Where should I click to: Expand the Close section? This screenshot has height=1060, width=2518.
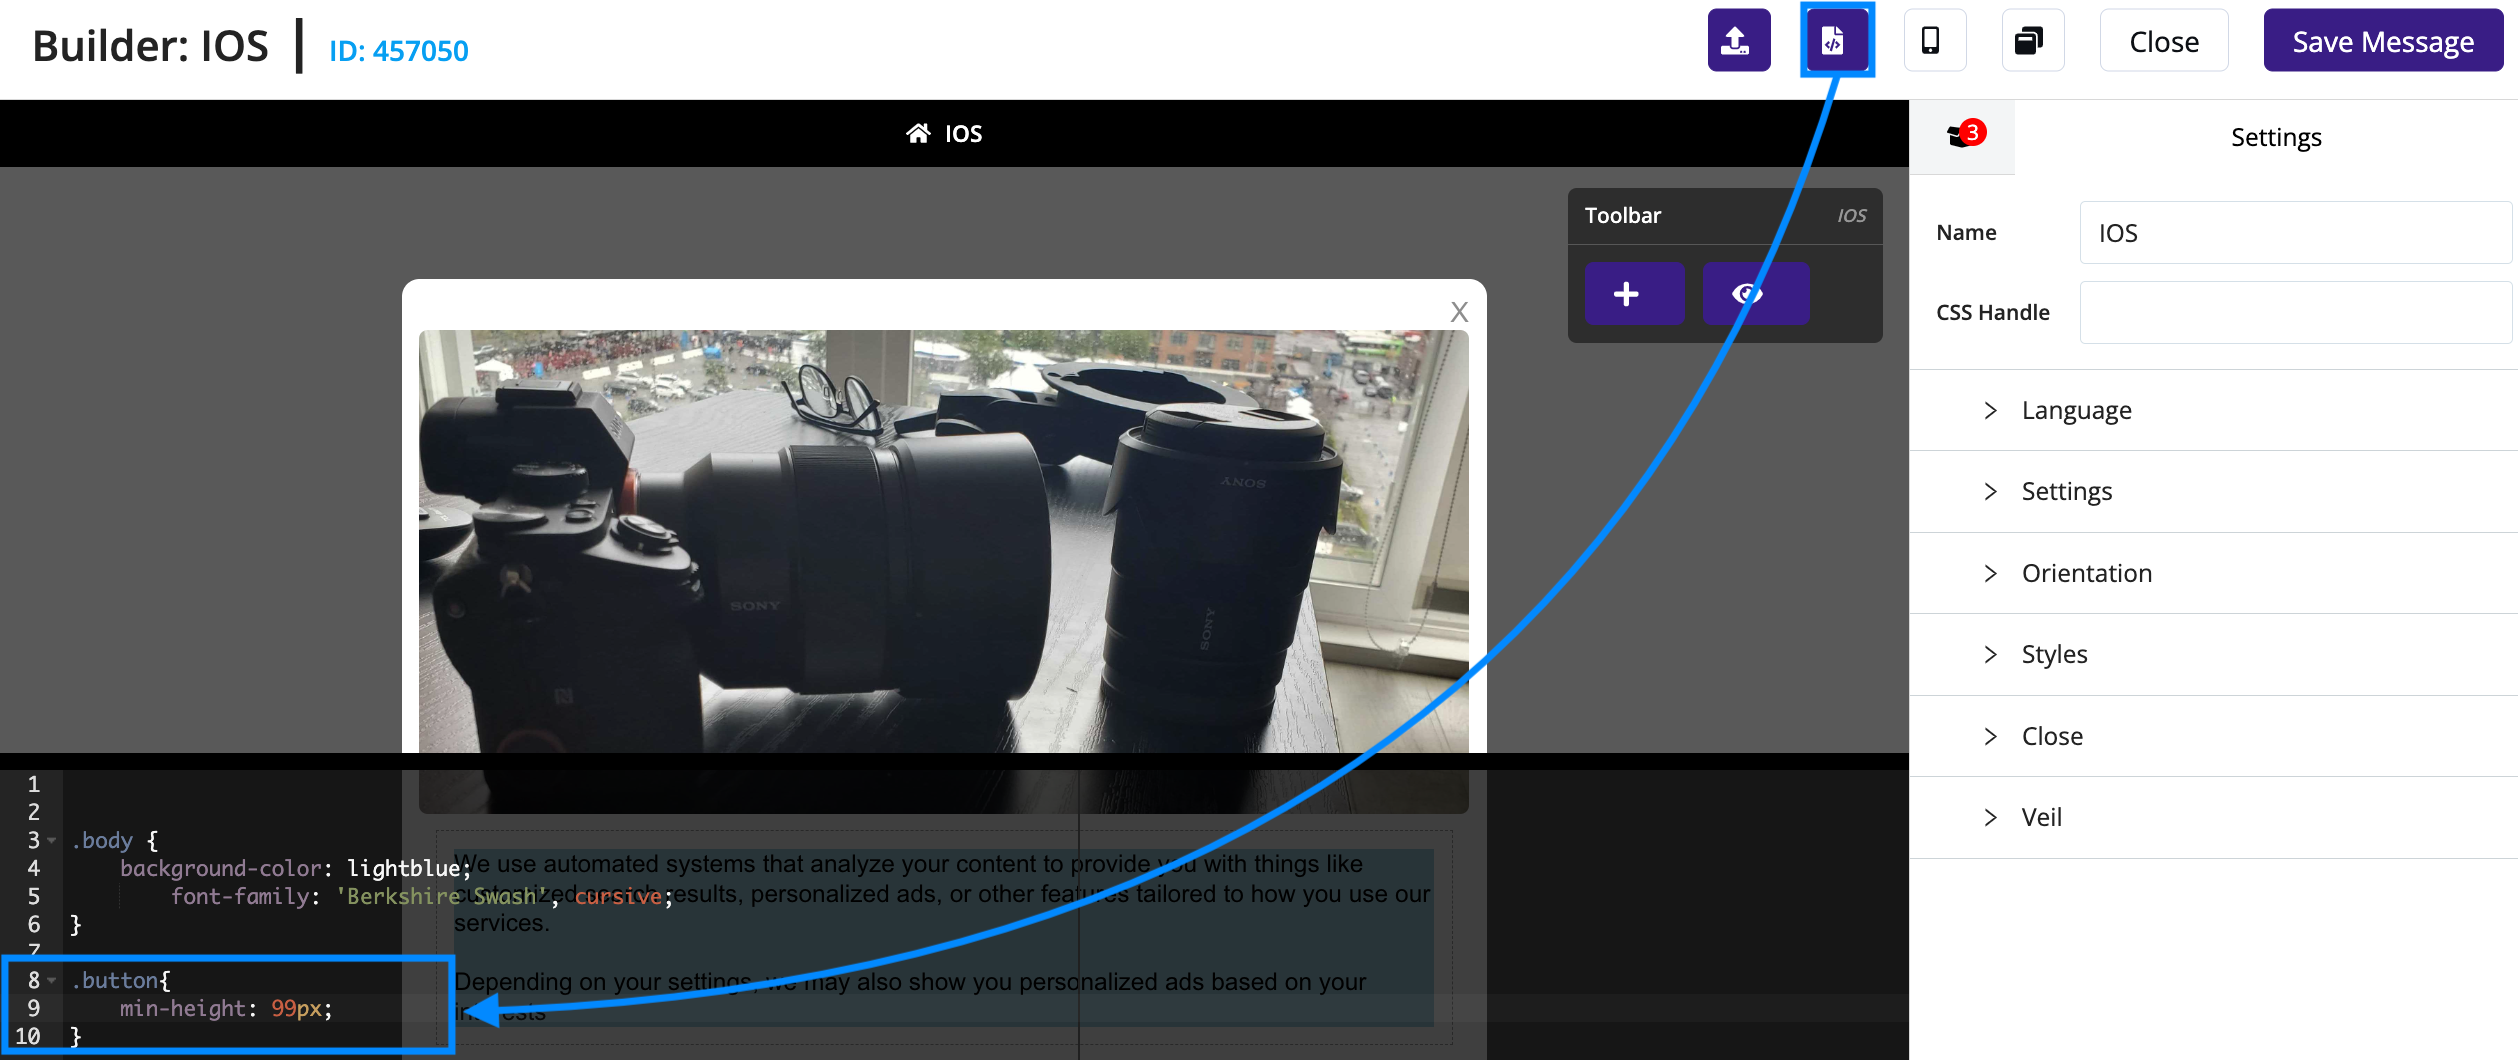coord(2213,737)
